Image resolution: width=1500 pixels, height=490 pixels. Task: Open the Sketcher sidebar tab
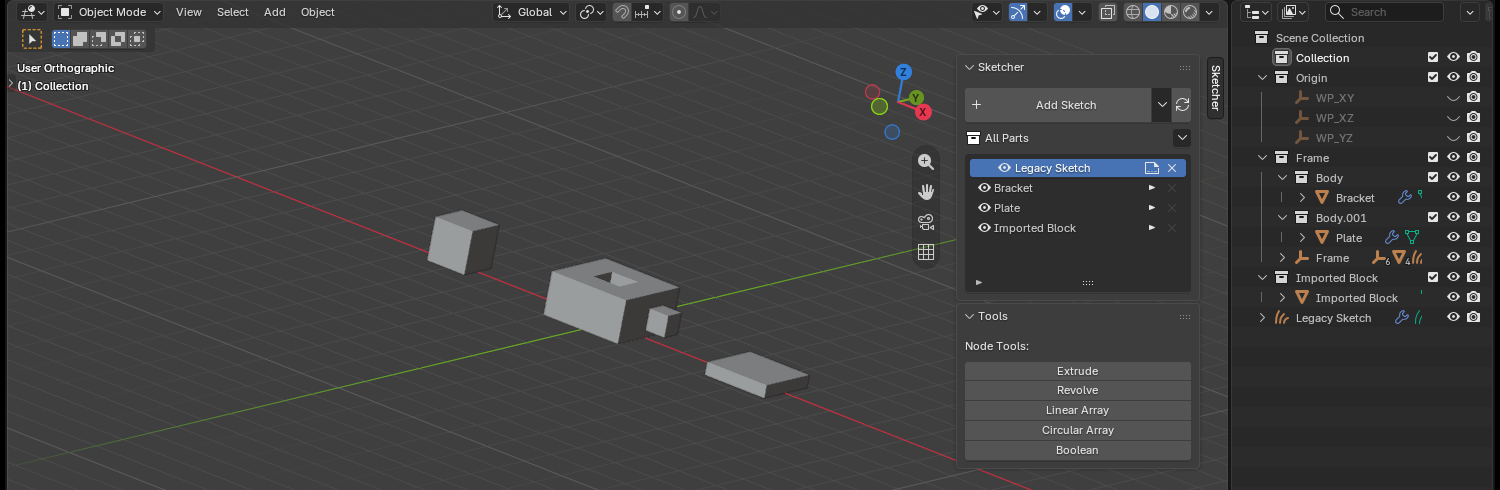[x=1216, y=88]
